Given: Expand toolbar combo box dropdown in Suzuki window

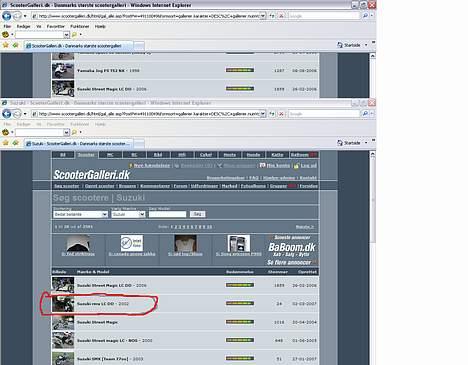Looking at the screenshot, I should (66, 132).
